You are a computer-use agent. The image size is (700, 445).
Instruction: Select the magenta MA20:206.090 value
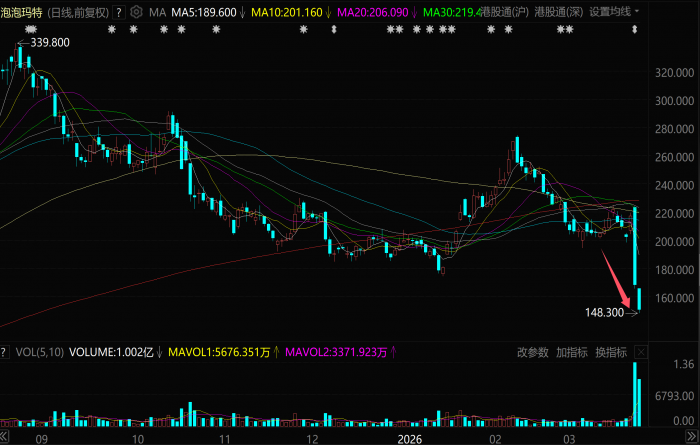[372, 12]
